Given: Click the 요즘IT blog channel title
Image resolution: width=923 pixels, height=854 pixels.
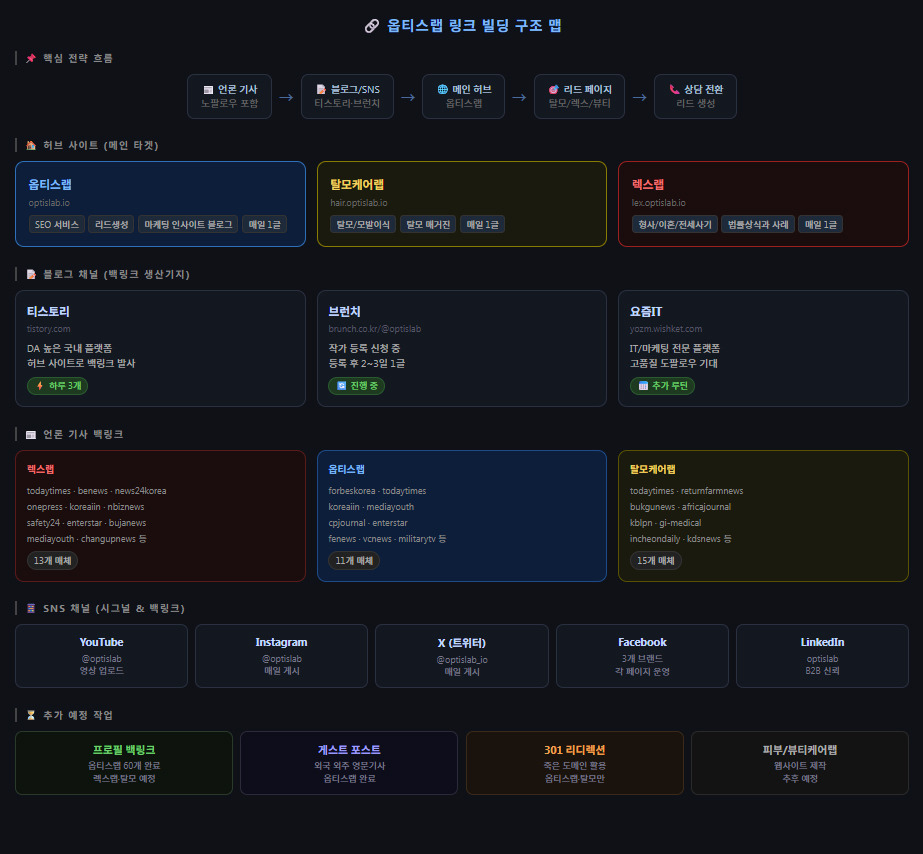Looking at the screenshot, I should (646, 311).
